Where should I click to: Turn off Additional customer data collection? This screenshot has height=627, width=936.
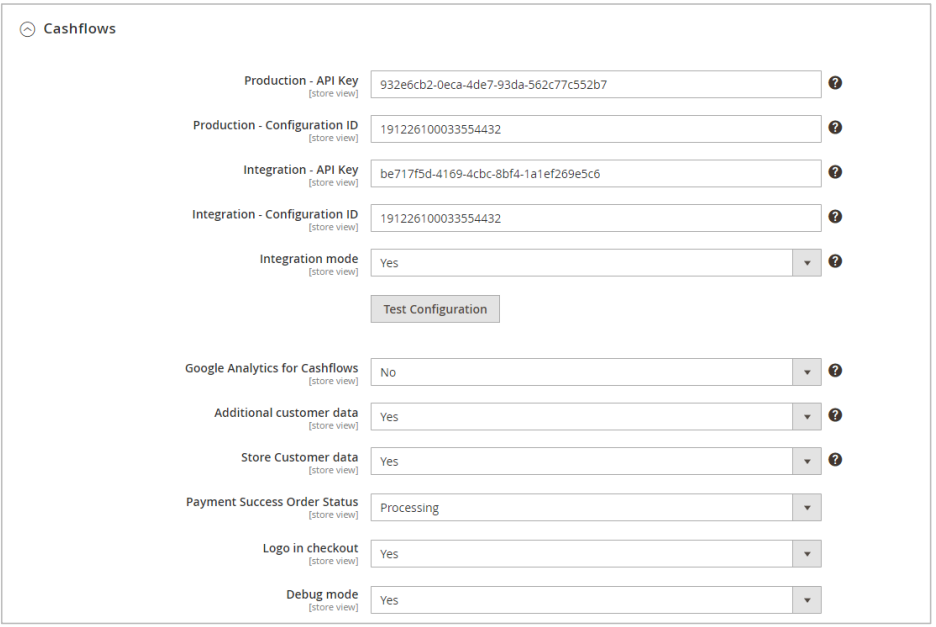coord(806,416)
